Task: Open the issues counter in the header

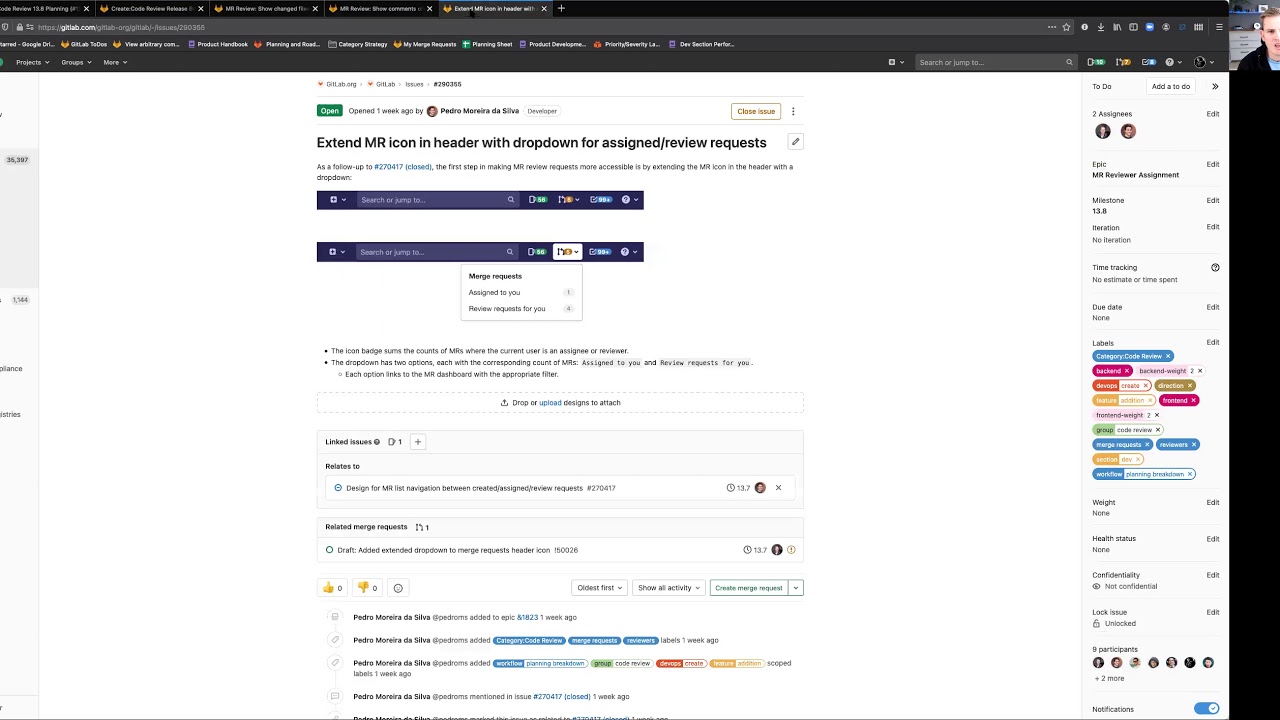Action: click(1096, 62)
